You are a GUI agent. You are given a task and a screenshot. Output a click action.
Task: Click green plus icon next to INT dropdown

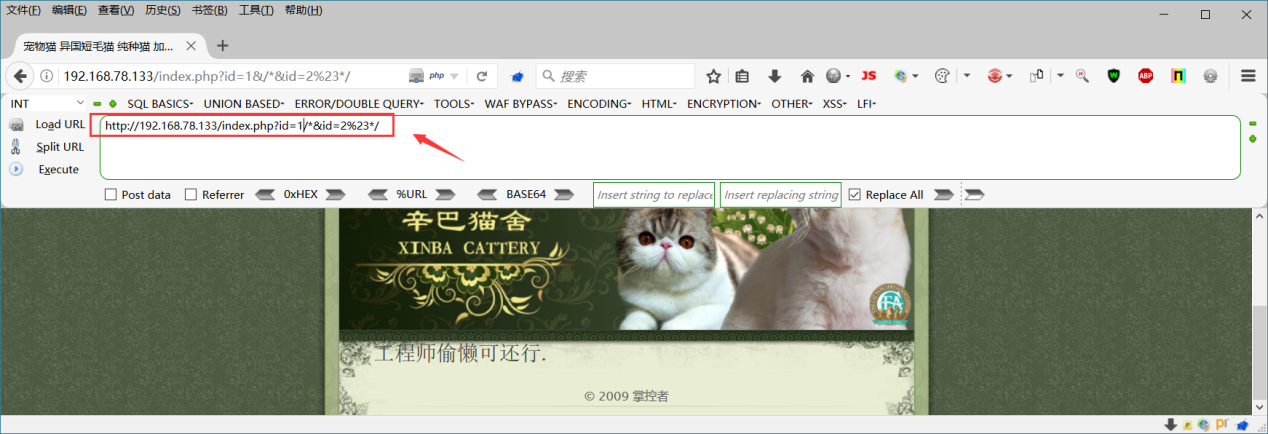113,103
